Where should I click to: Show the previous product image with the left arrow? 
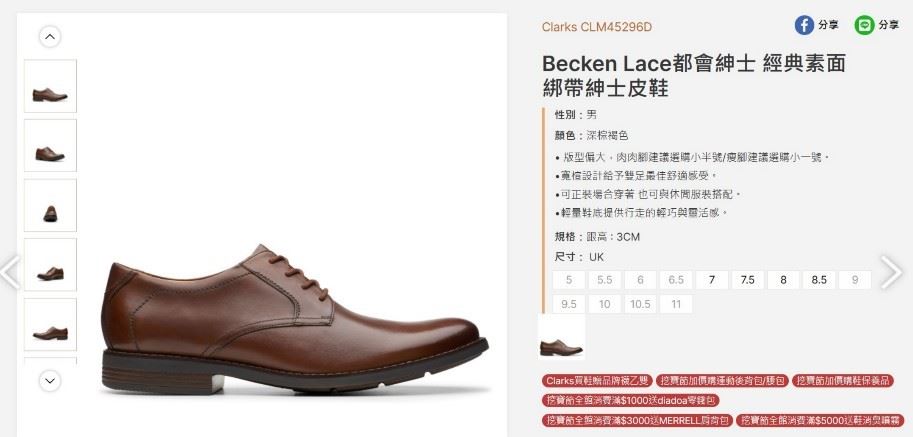[10, 272]
